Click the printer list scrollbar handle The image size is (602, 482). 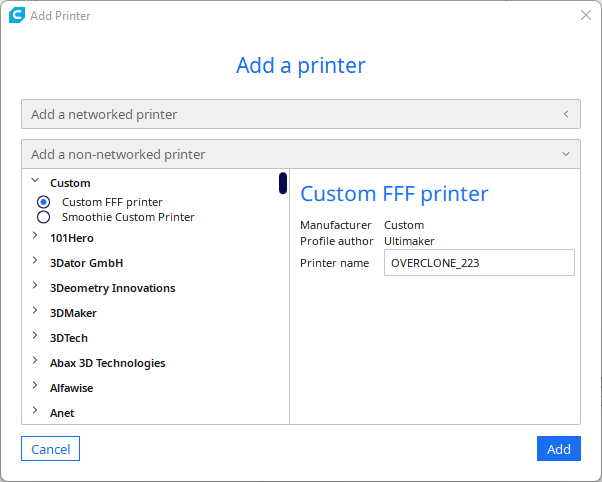283,183
